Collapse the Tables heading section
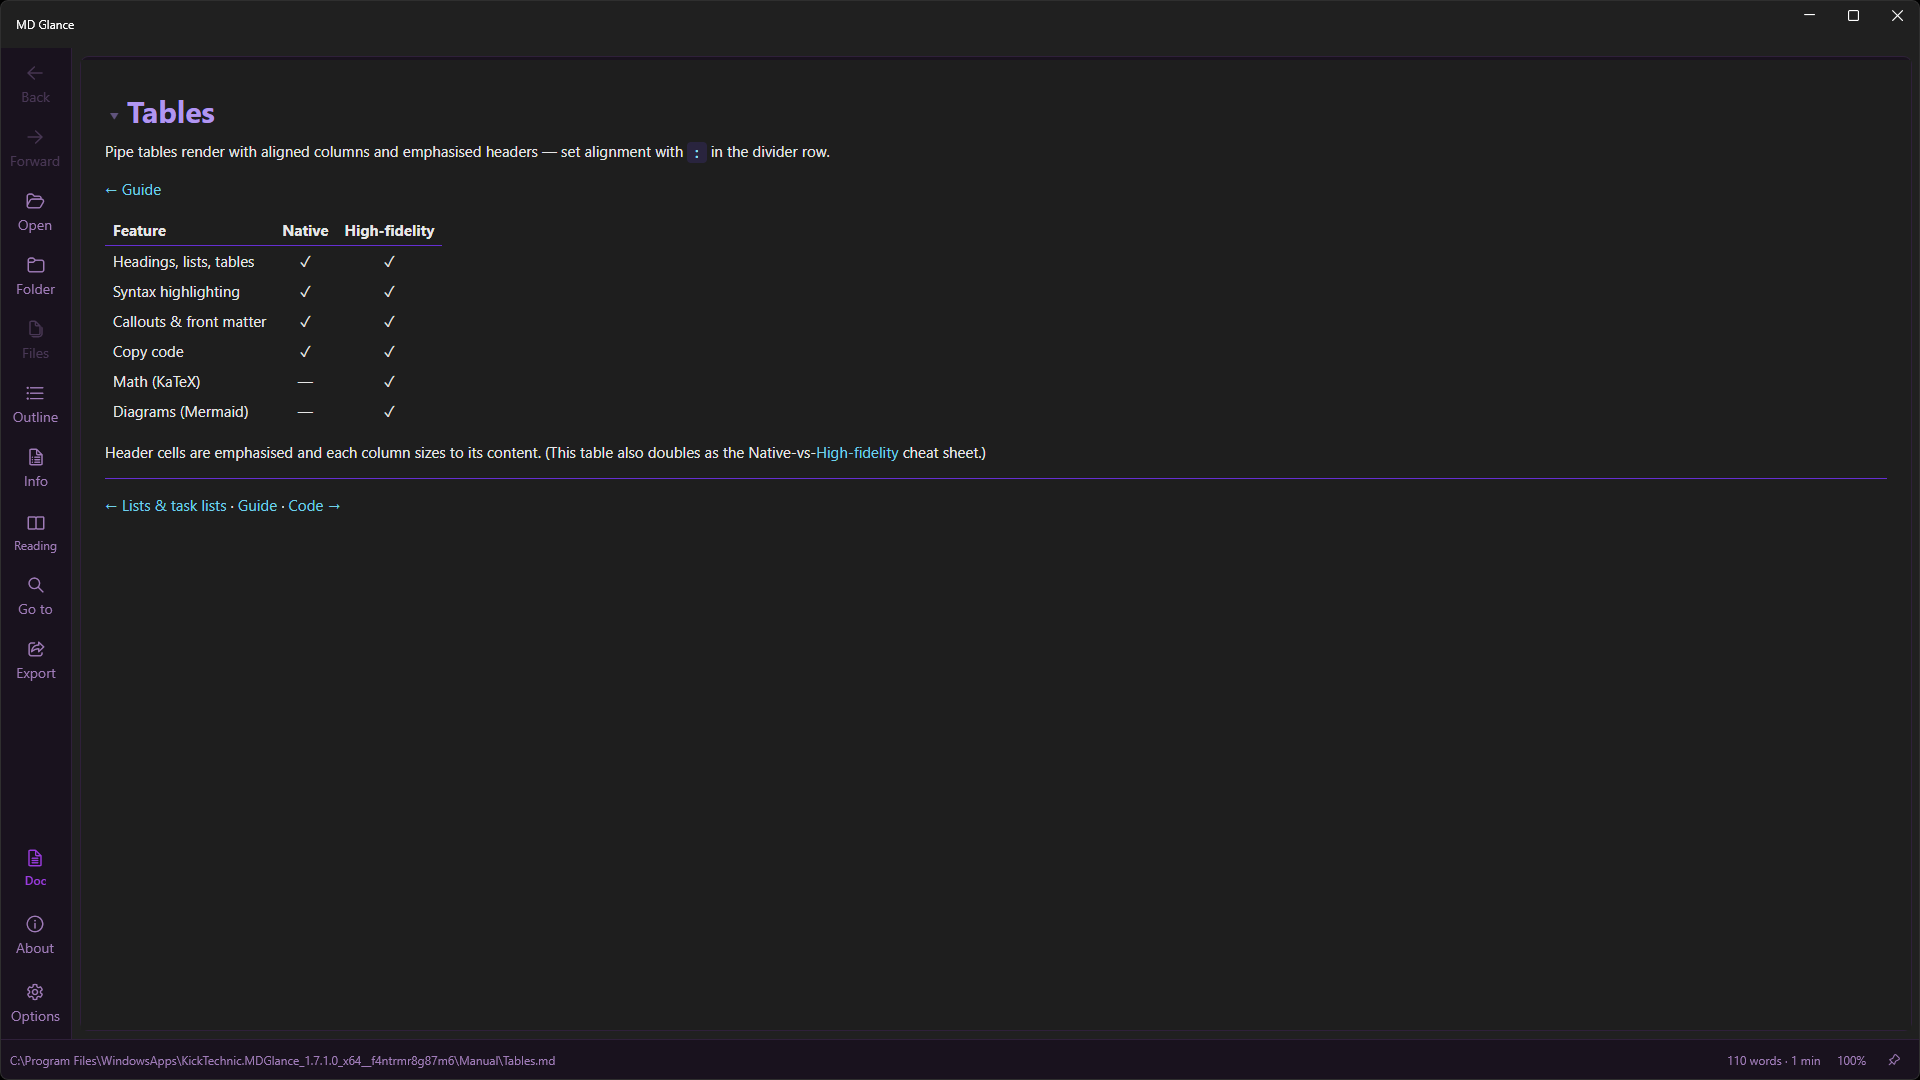 114,116
